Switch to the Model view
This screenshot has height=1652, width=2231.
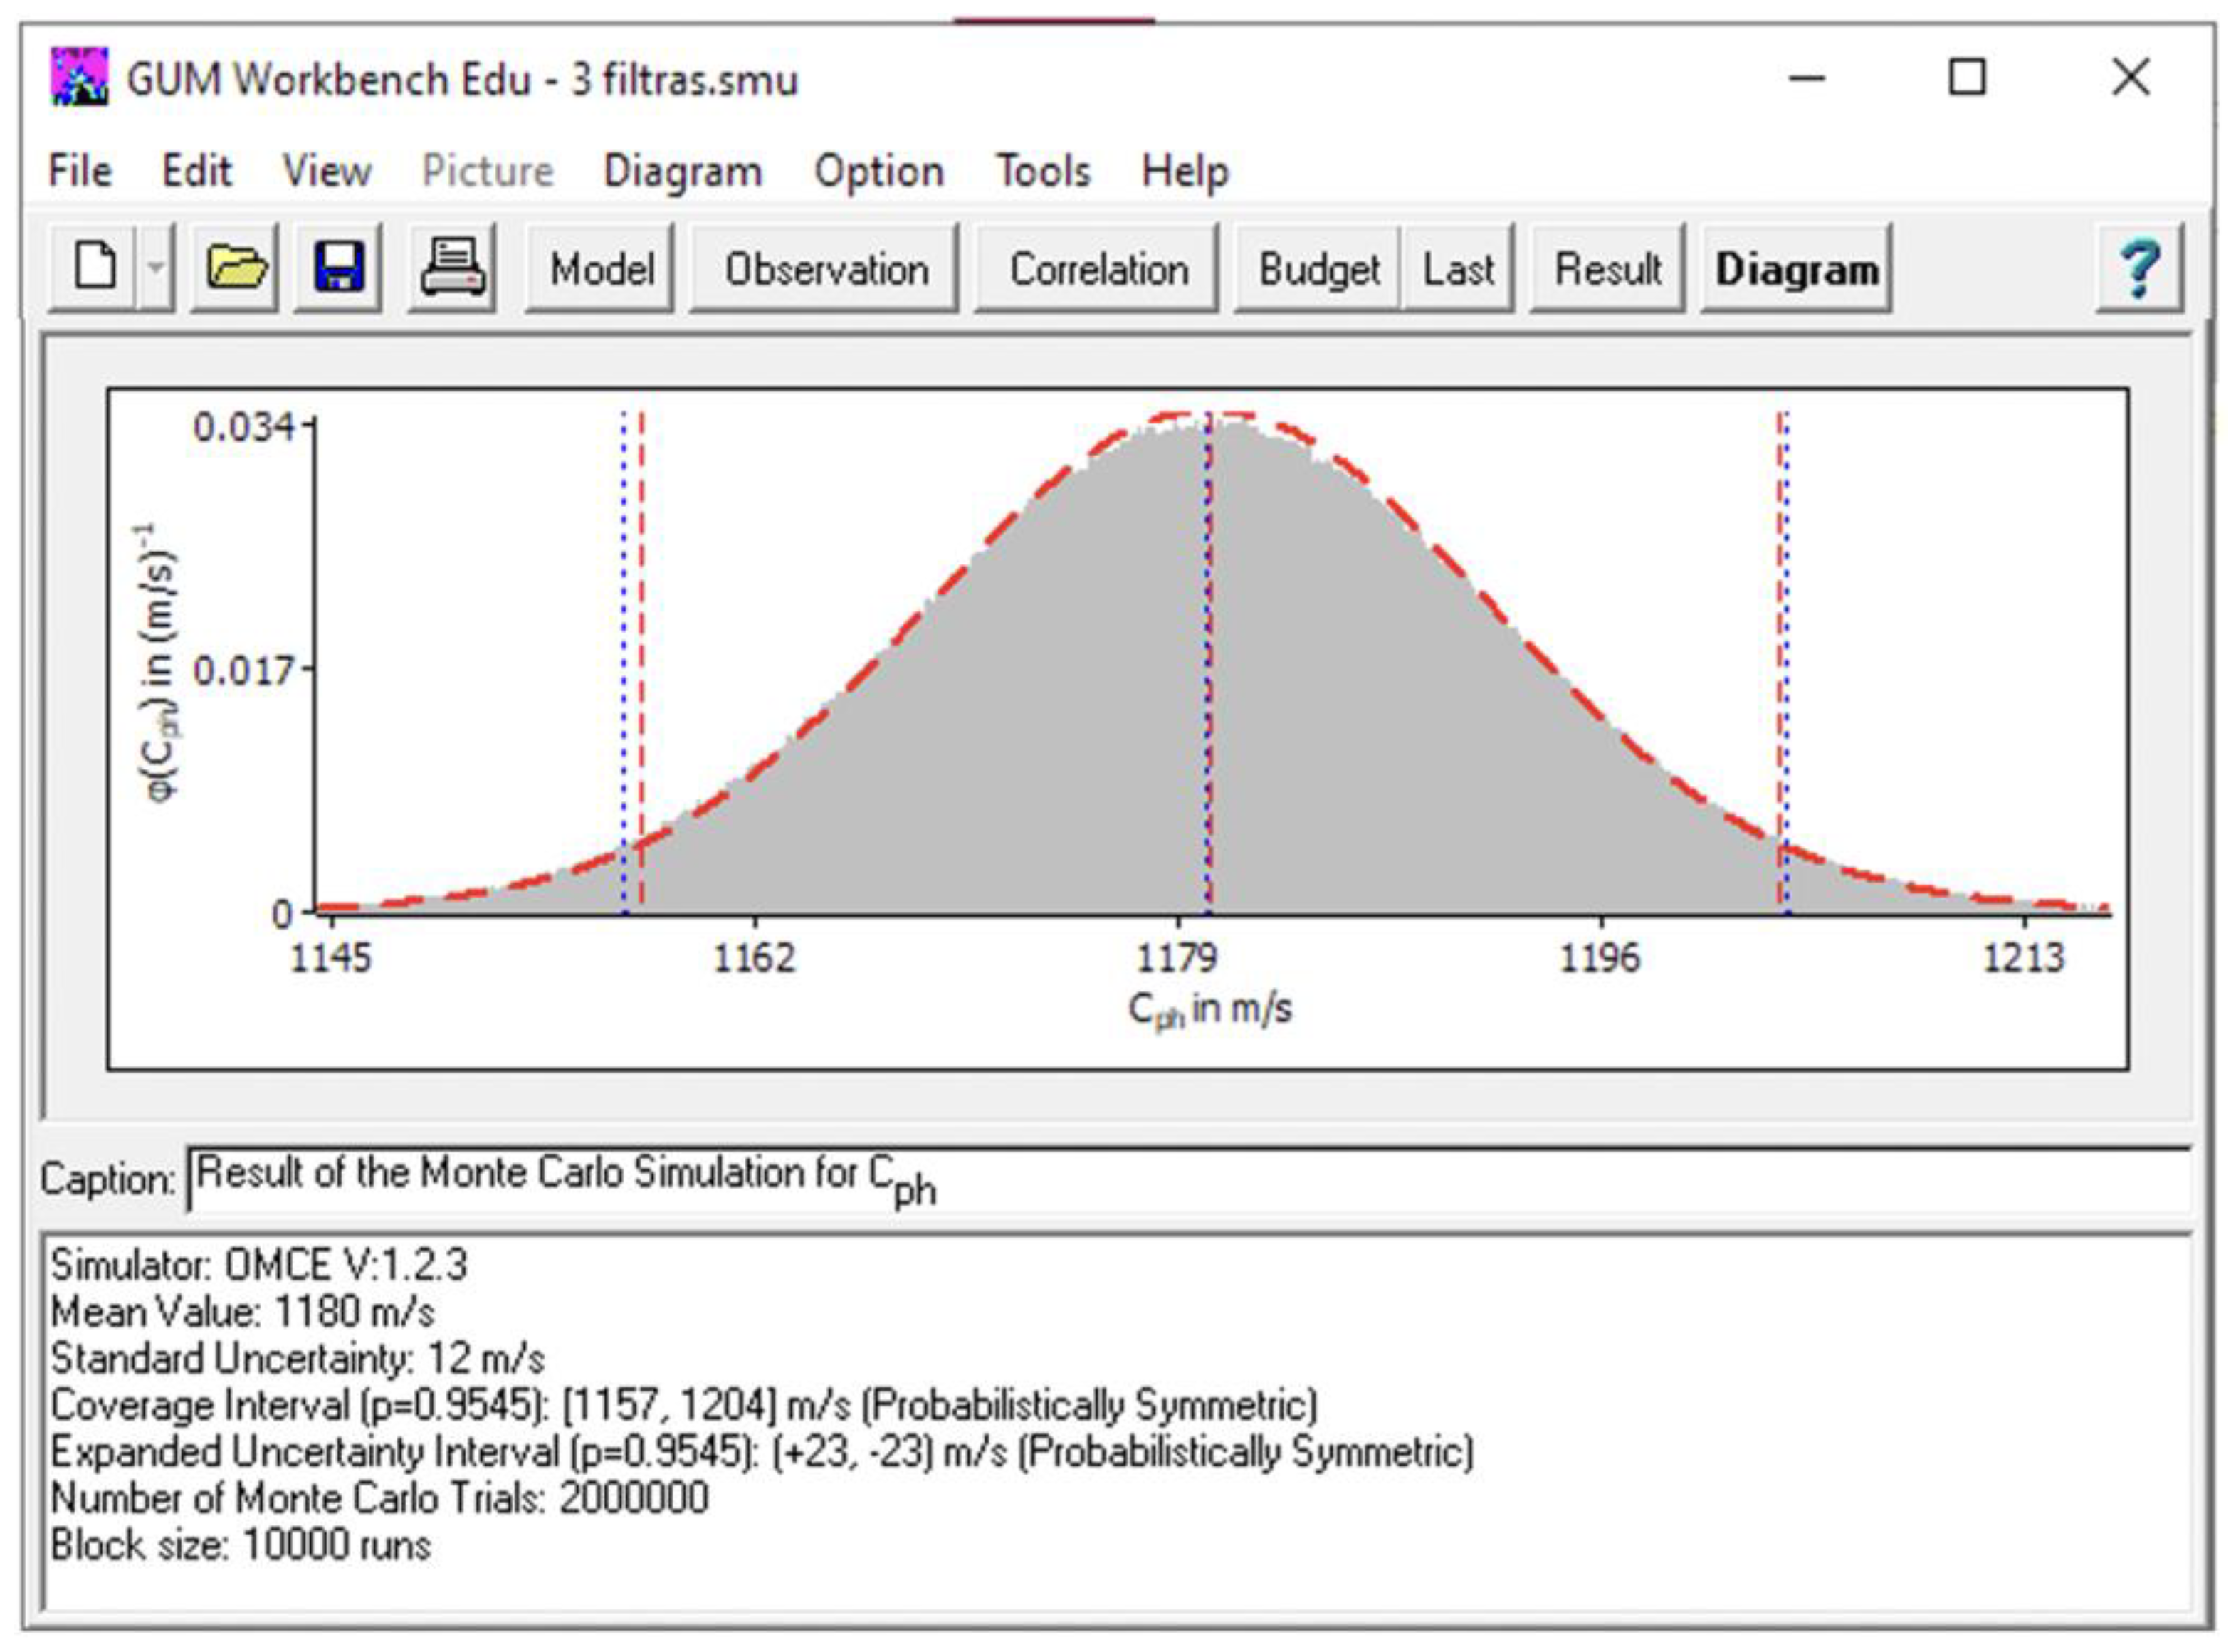point(601,269)
